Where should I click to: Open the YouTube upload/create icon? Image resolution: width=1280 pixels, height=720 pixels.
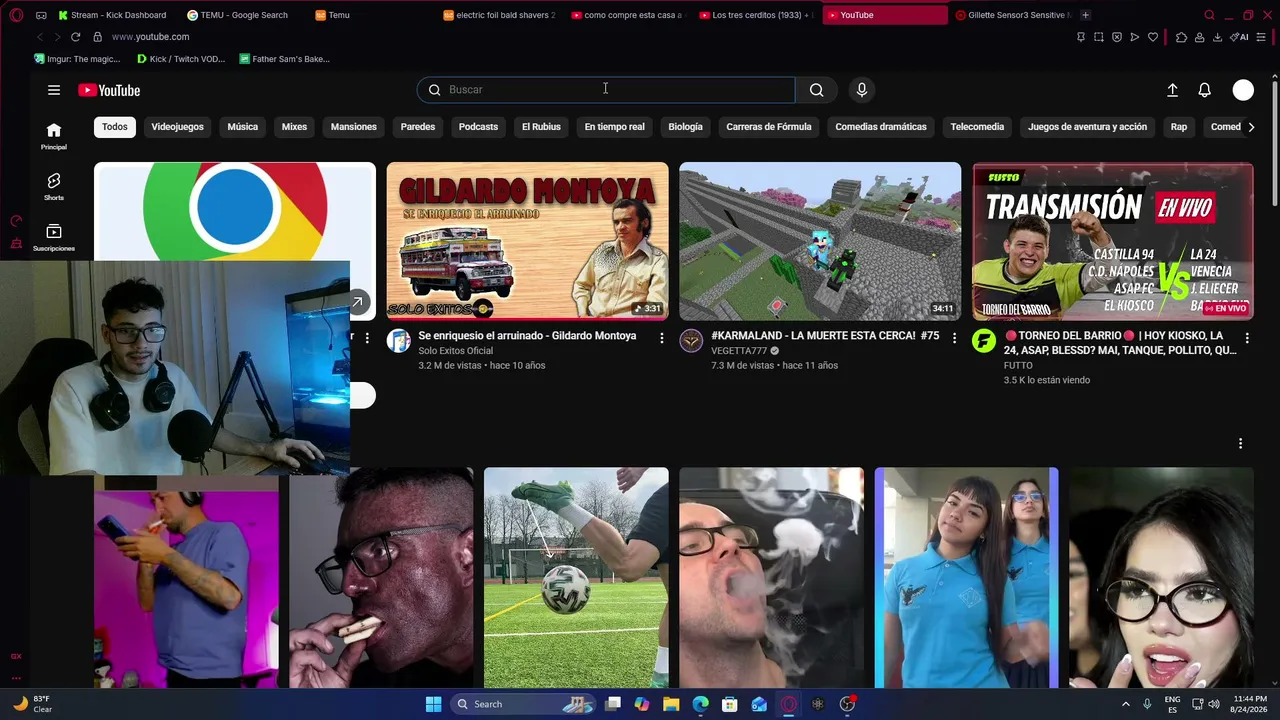click(1172, 90)
